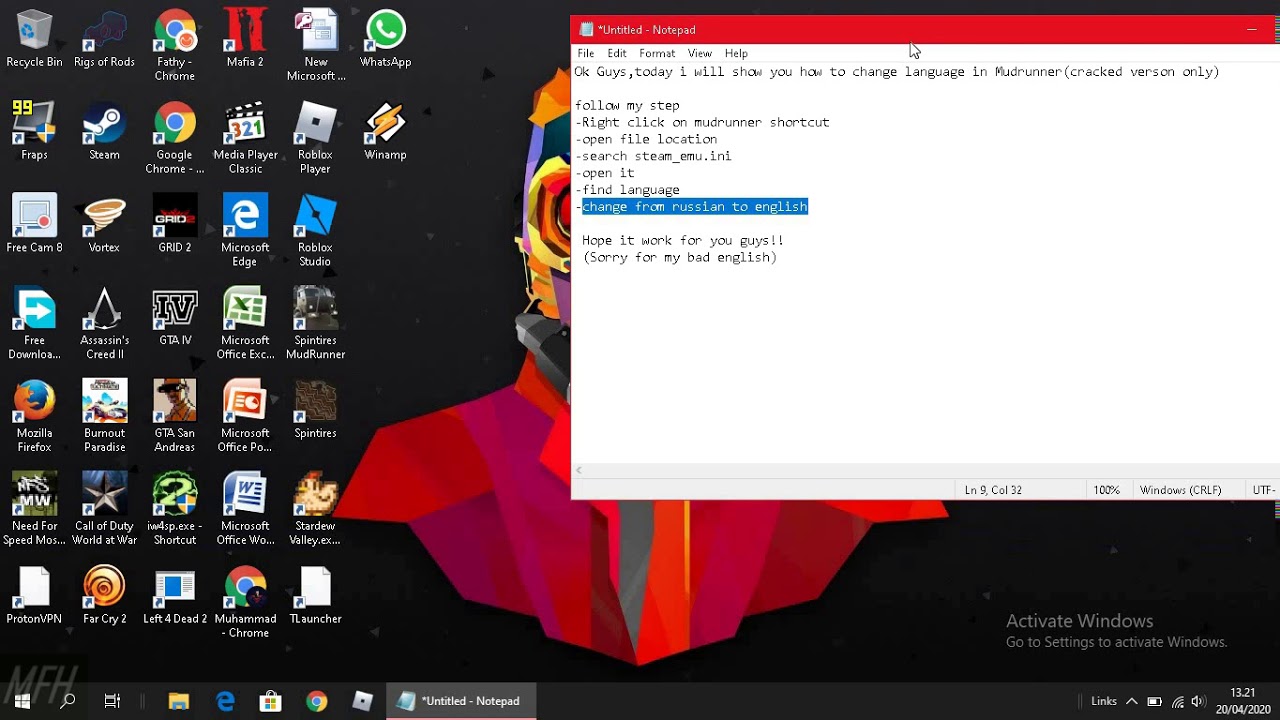Select the Spintires MudRunner desktop shortcut

click(315, 325)
